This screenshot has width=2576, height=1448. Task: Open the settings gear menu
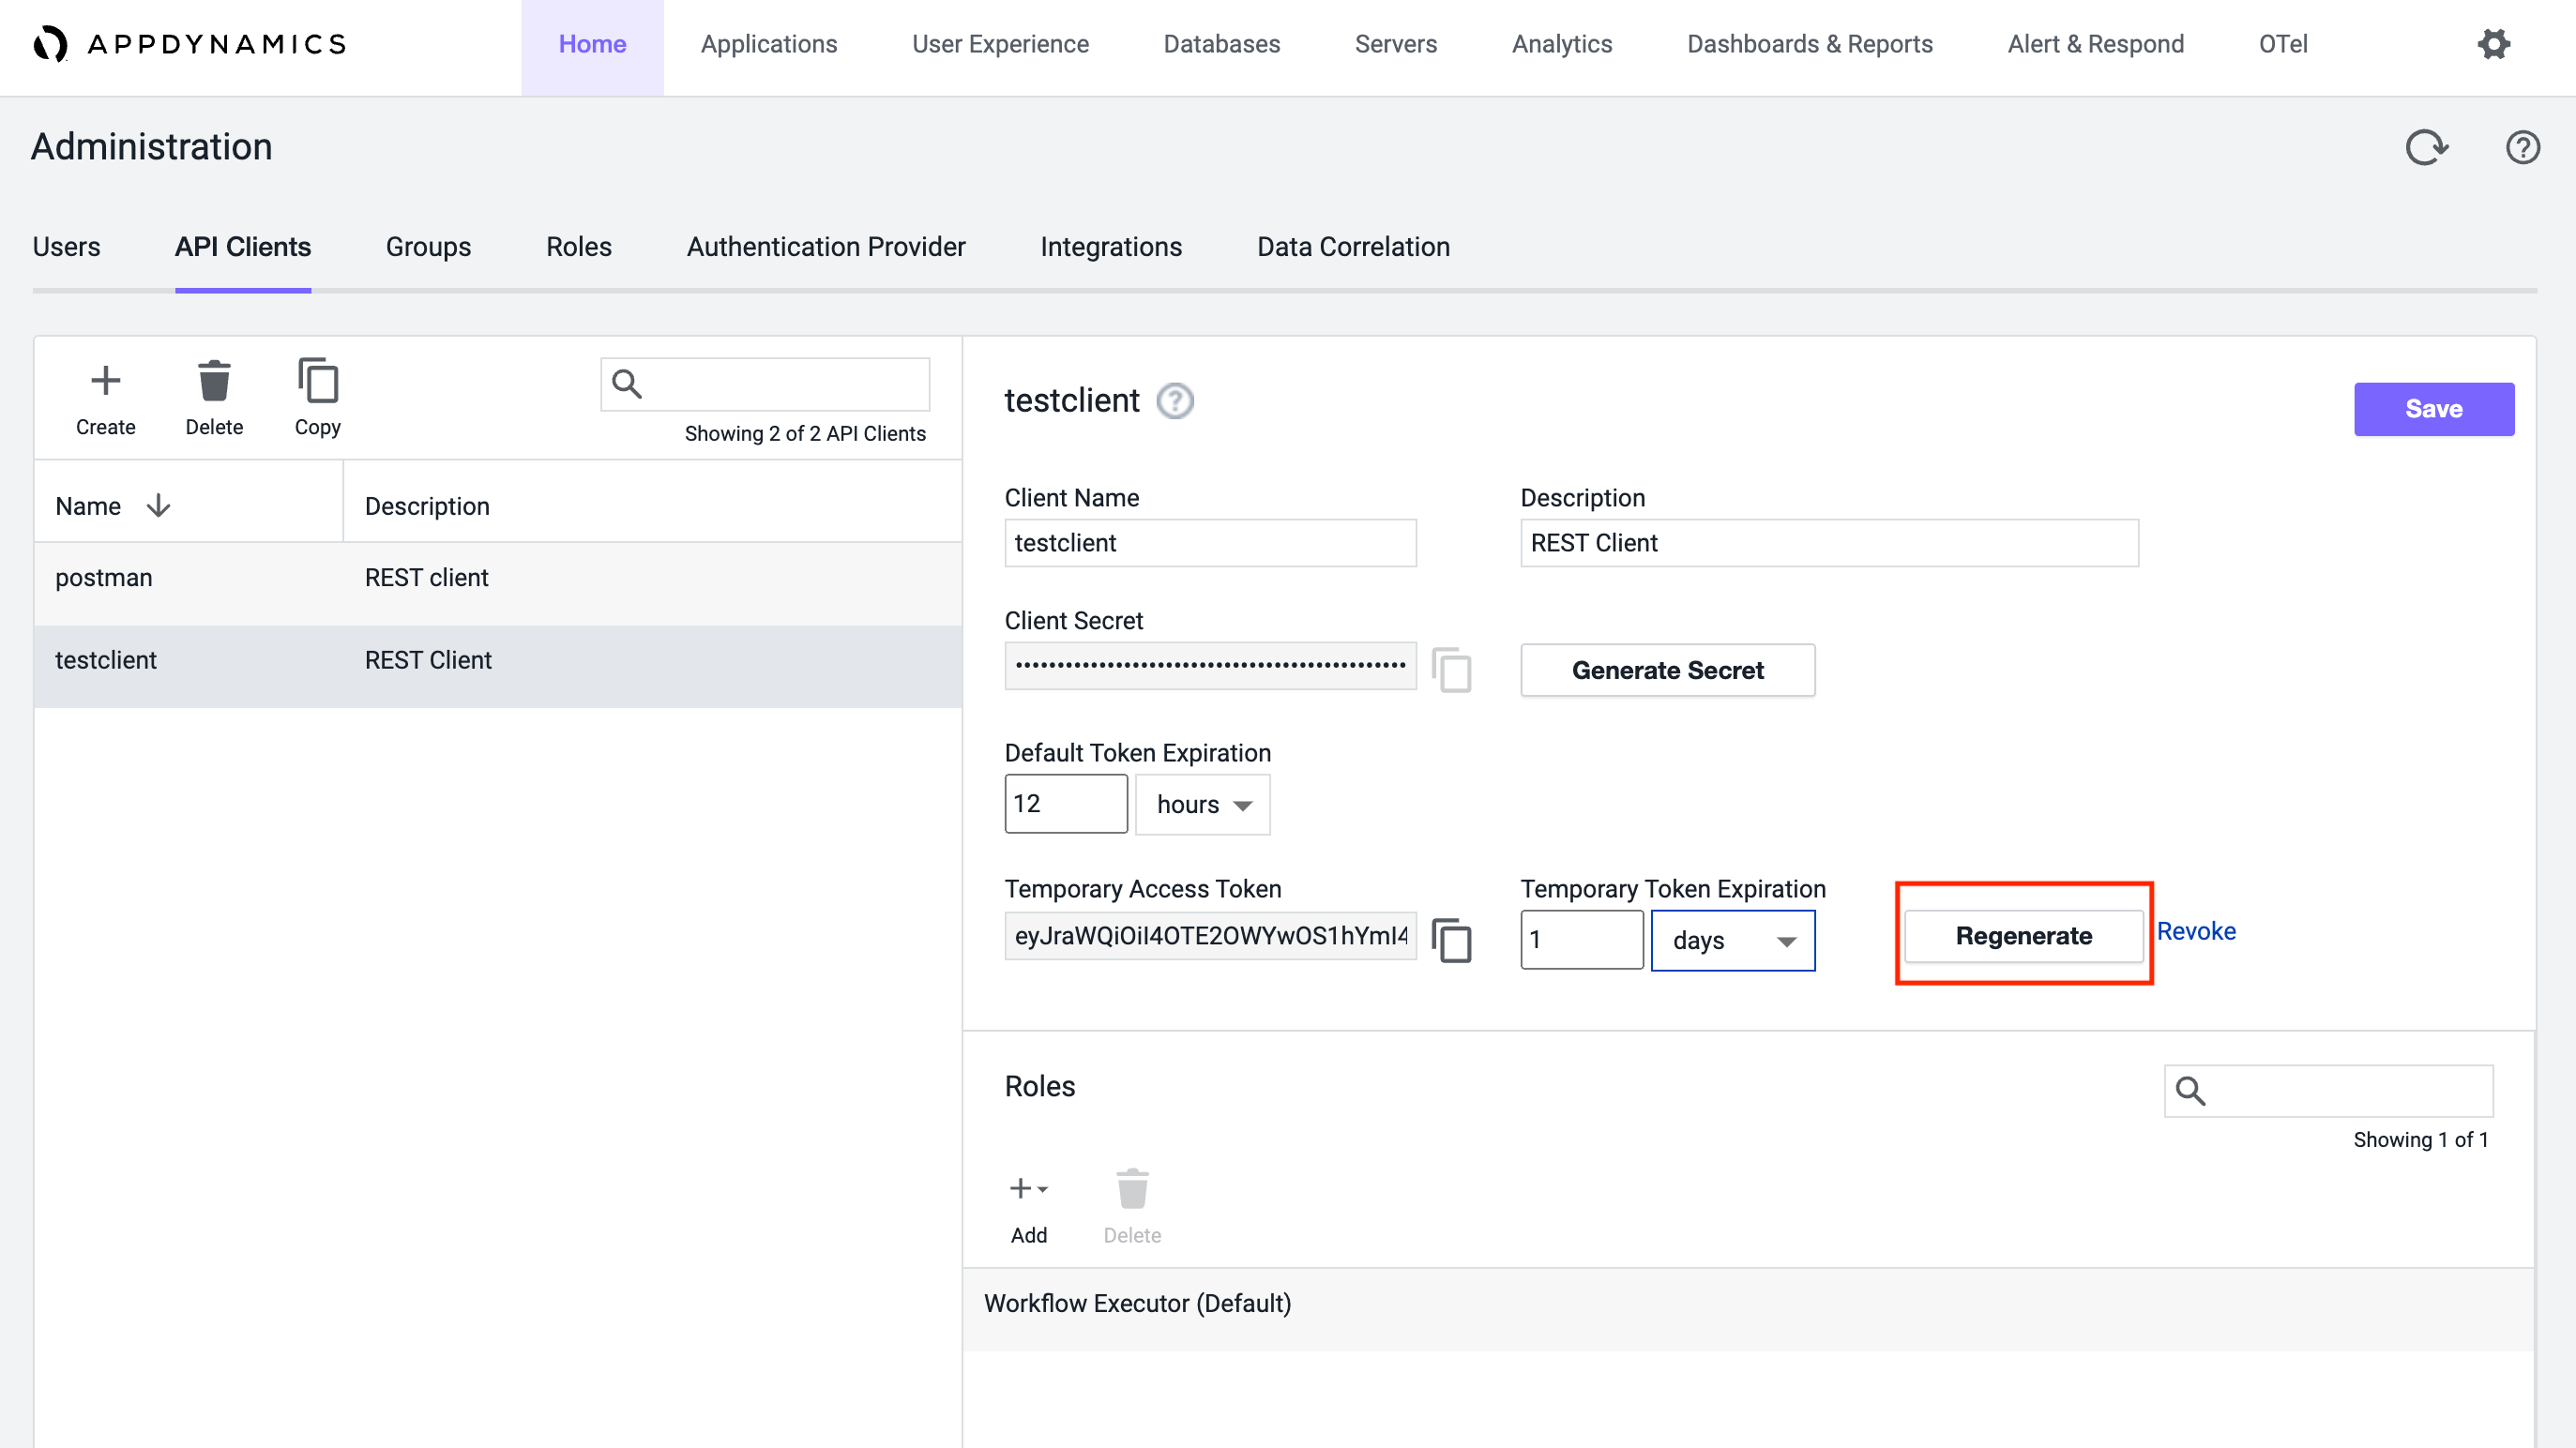pos(2493,44)
